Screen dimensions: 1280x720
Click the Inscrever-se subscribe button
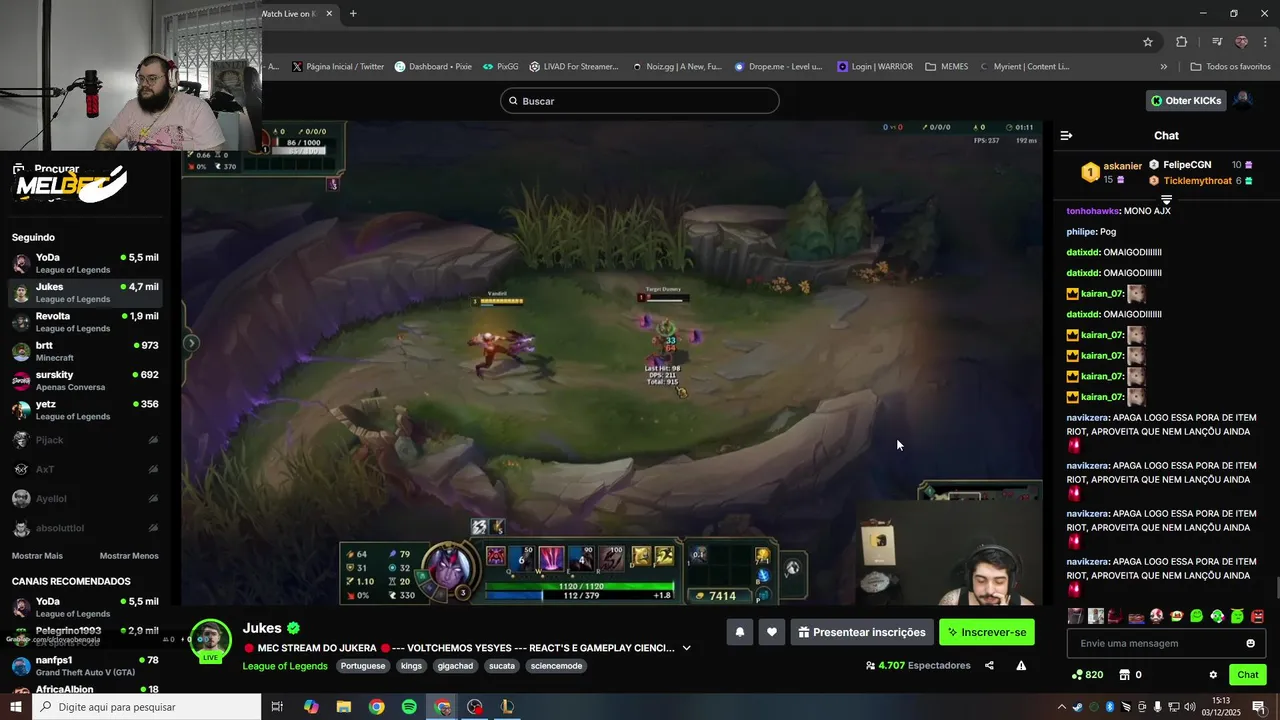coord(987,632)
